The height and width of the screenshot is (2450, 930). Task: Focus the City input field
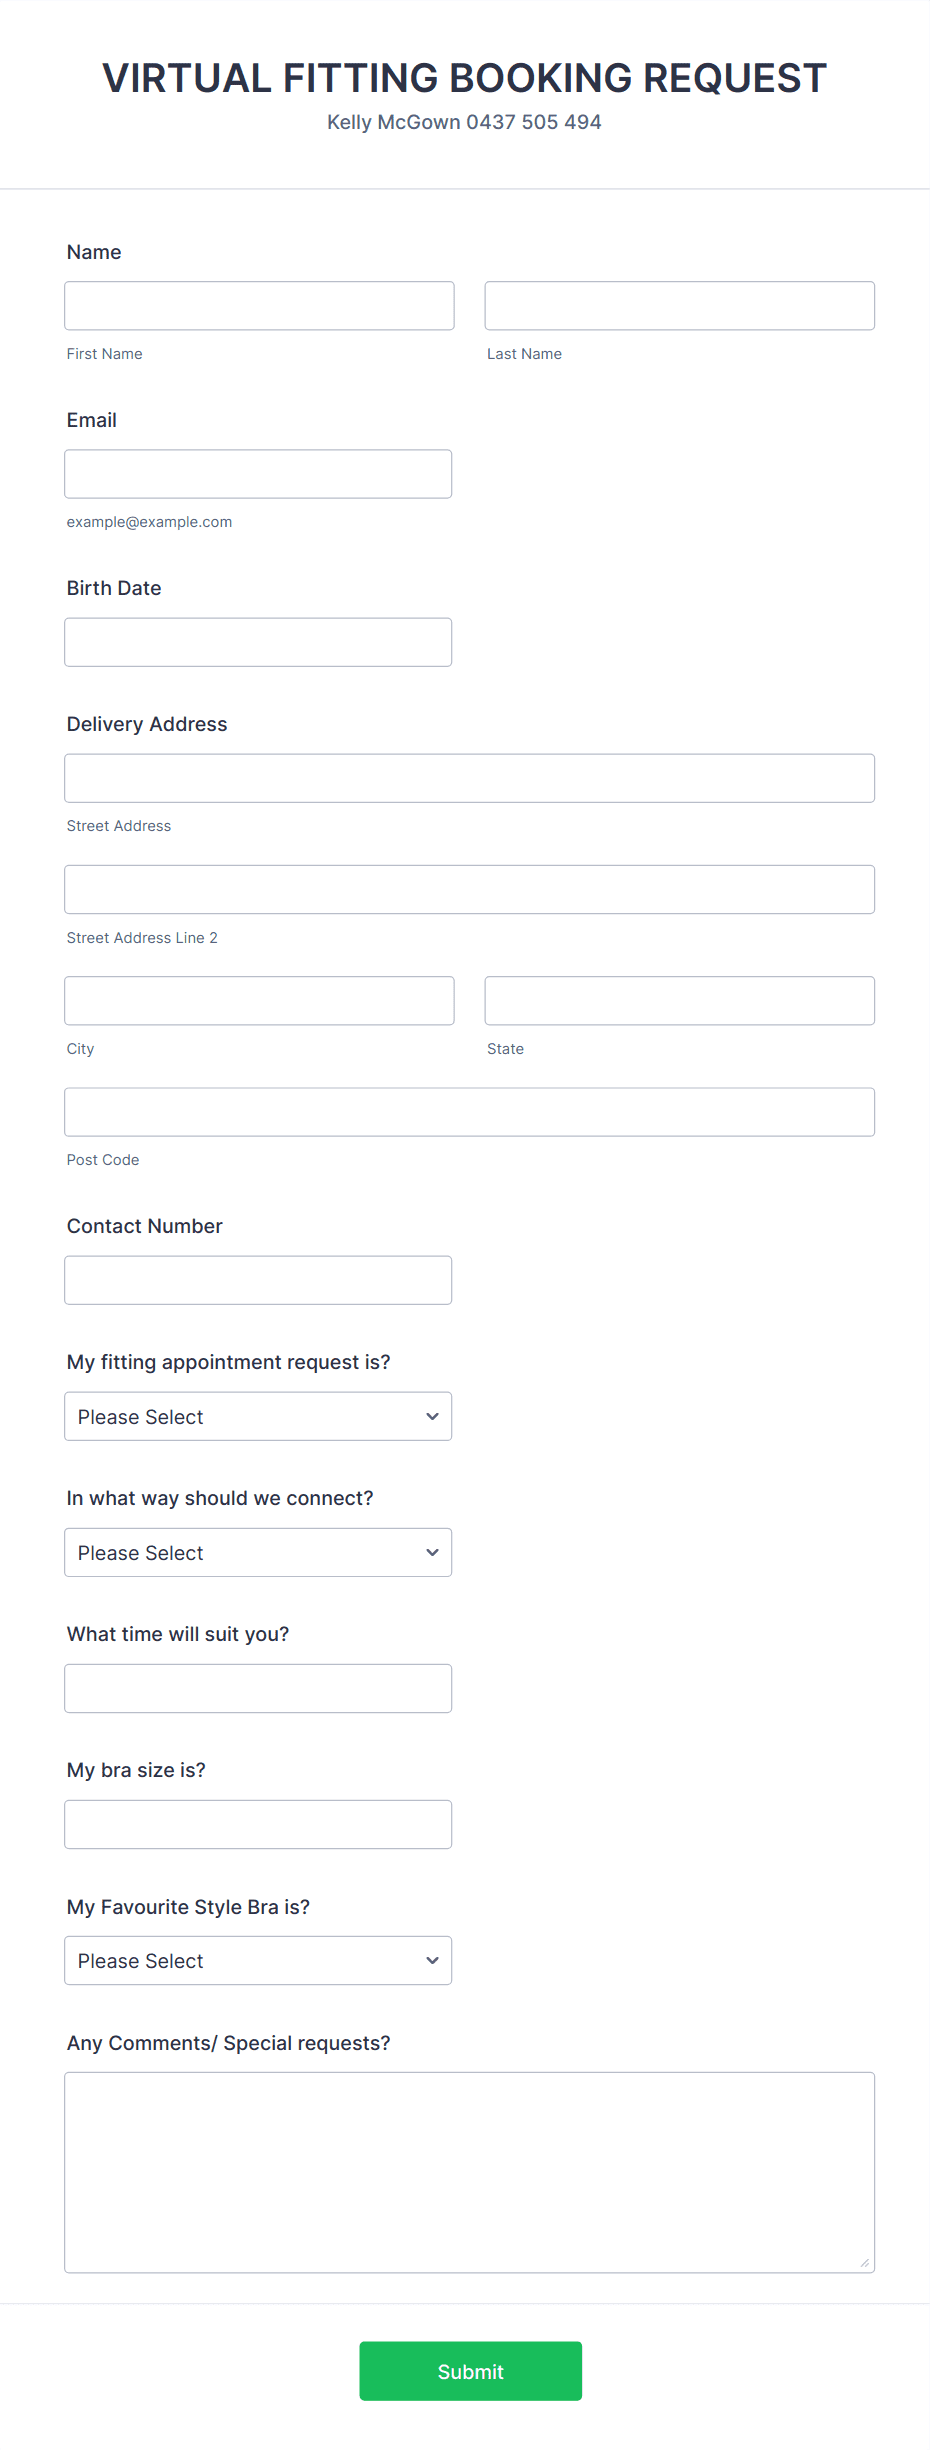[x=259, y=1001]
